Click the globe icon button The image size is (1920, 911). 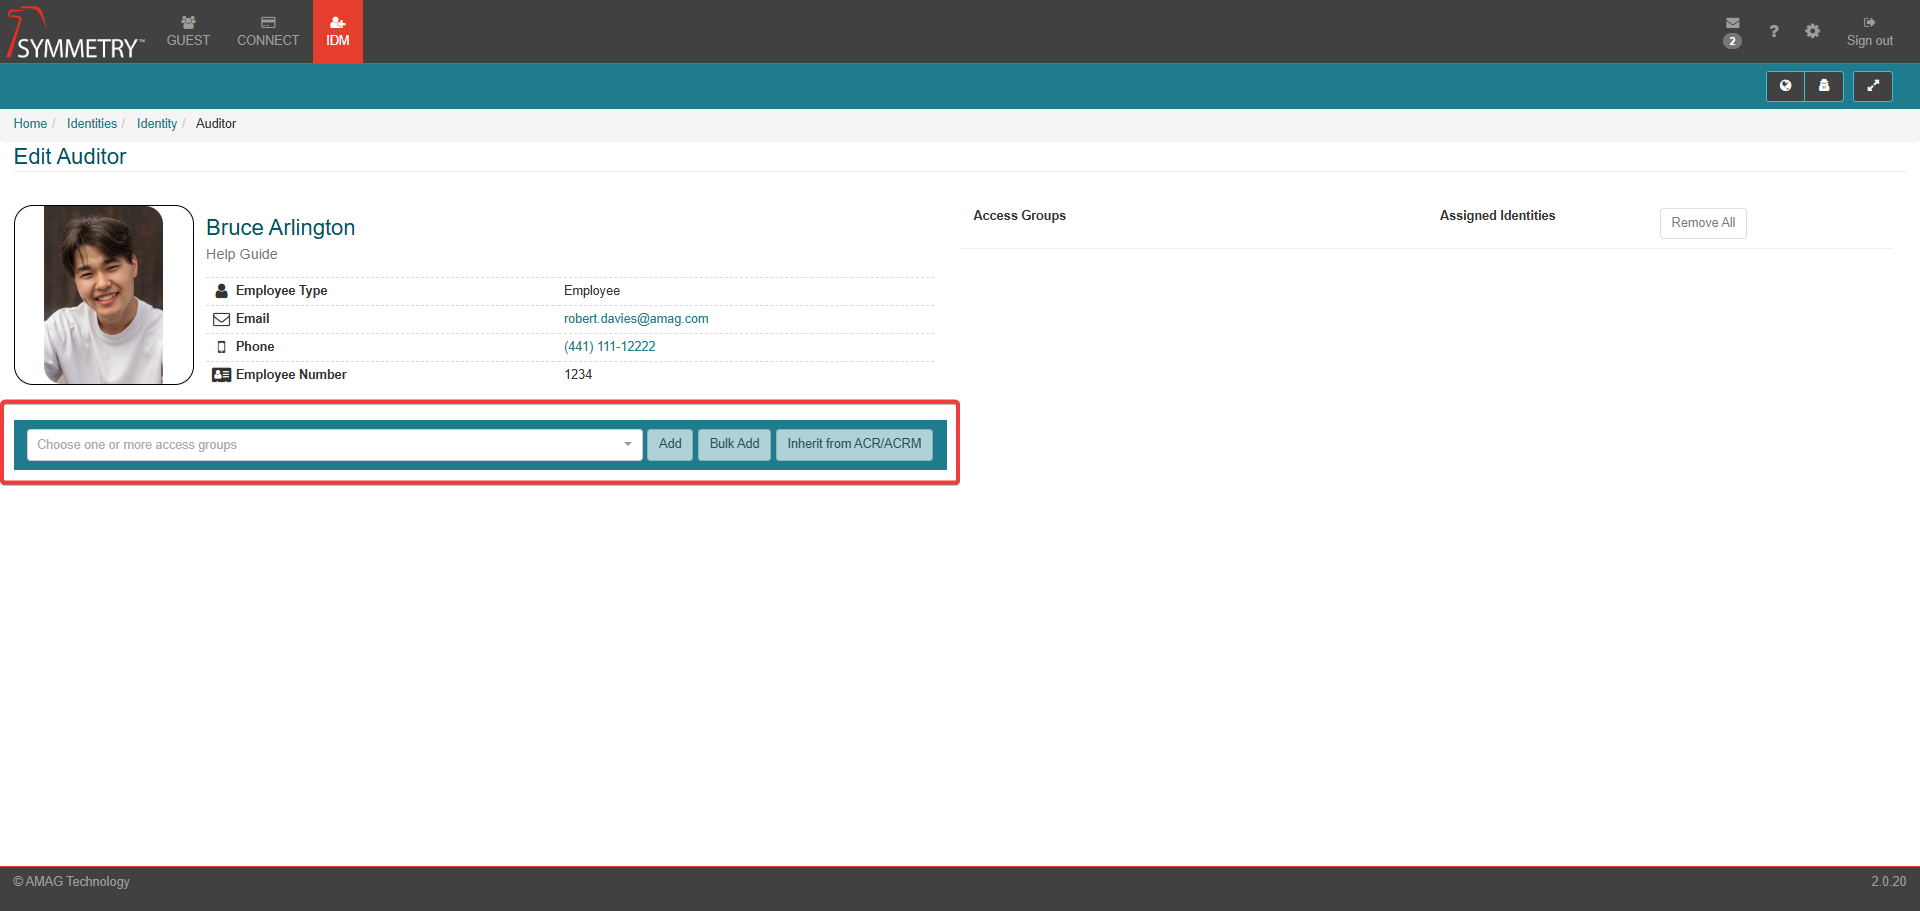(1785, 86)
